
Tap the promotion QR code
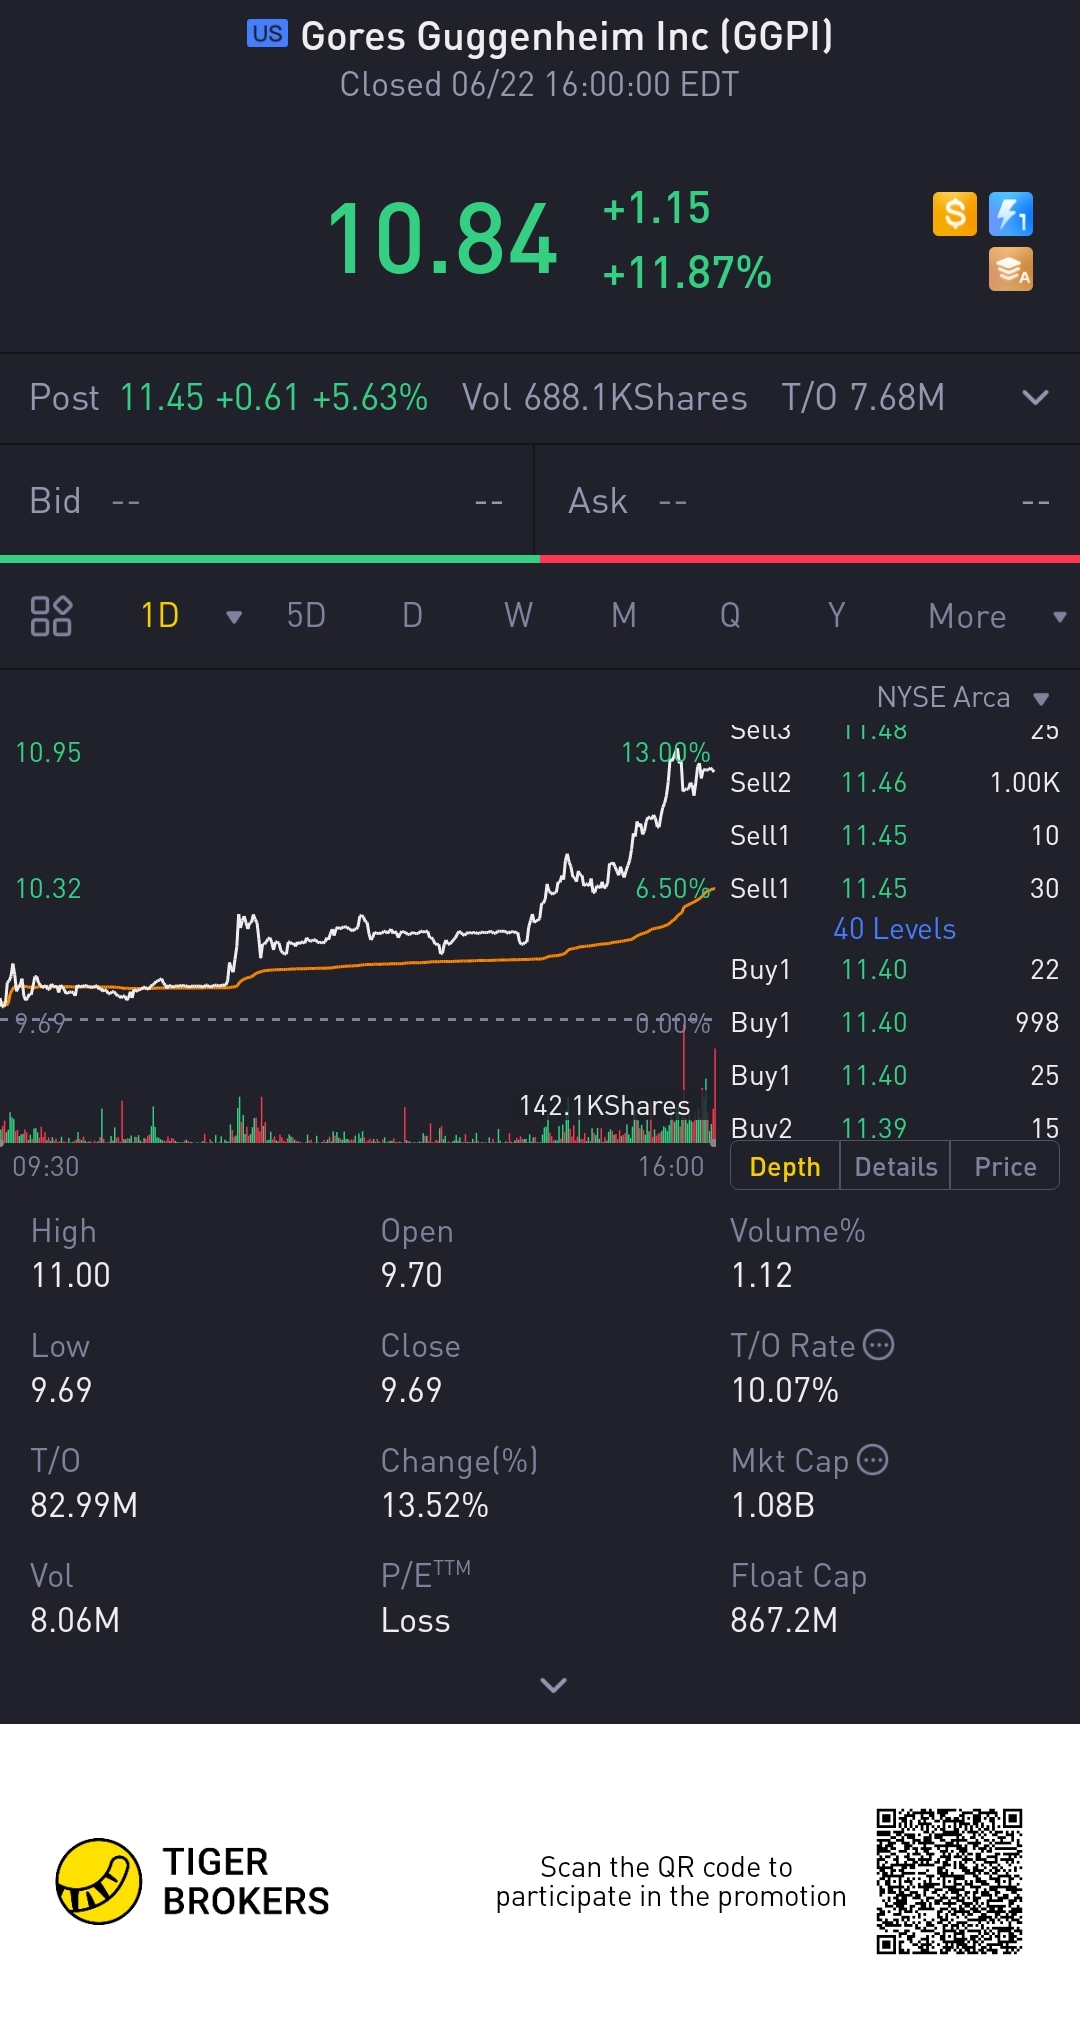pyautogui.click(x=949, y=1881)
